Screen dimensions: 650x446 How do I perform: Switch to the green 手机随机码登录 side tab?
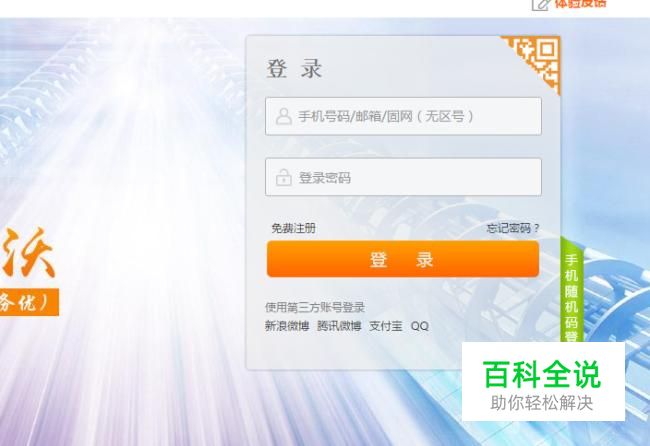coord(572,290)
